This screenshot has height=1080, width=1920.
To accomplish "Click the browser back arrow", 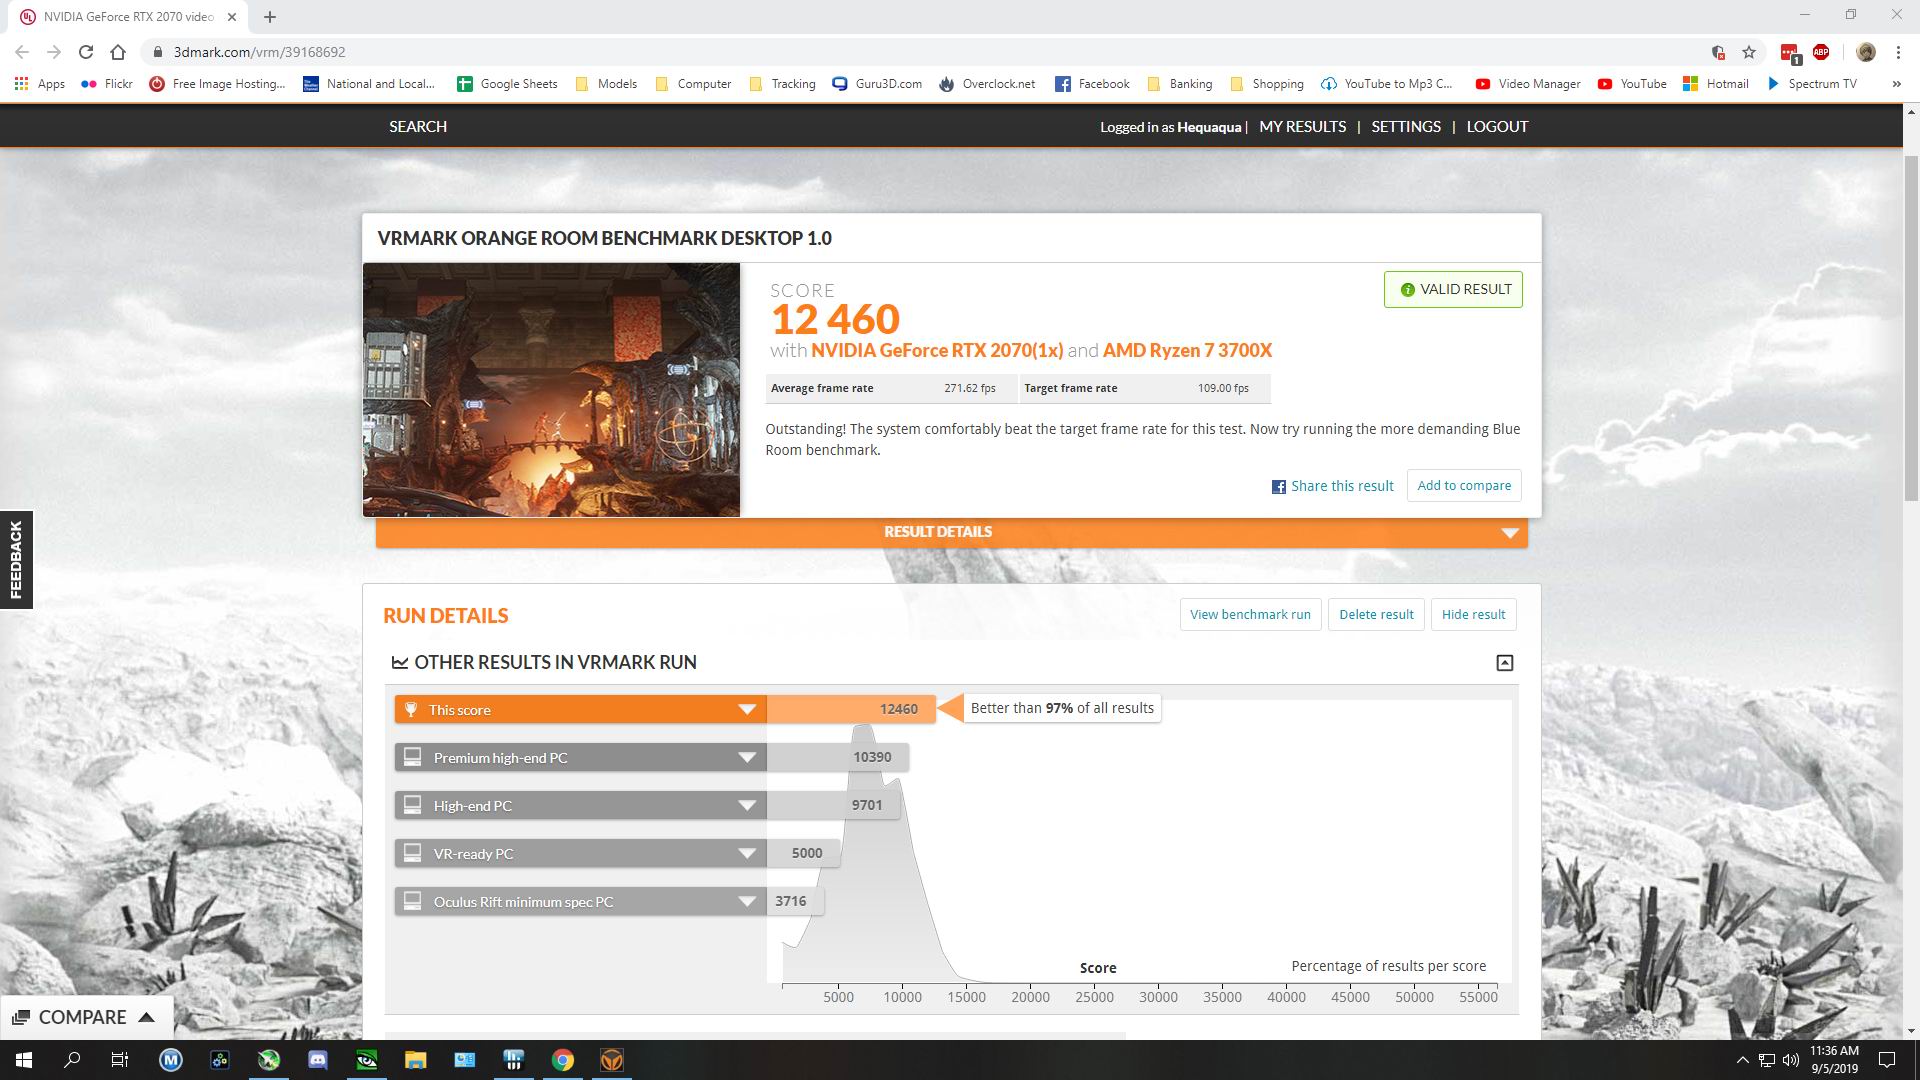I will (22, 52).
